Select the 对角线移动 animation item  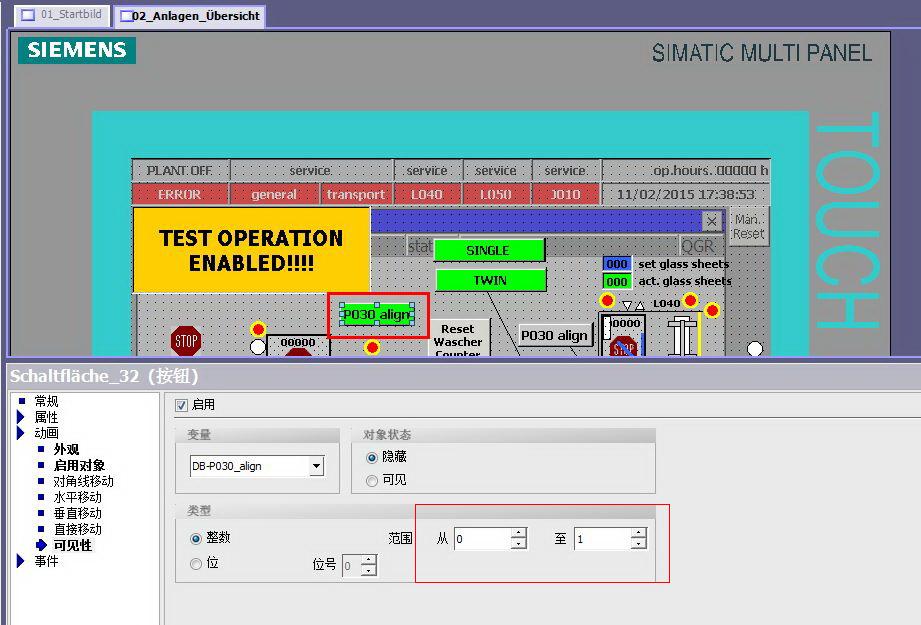point(83,481)
